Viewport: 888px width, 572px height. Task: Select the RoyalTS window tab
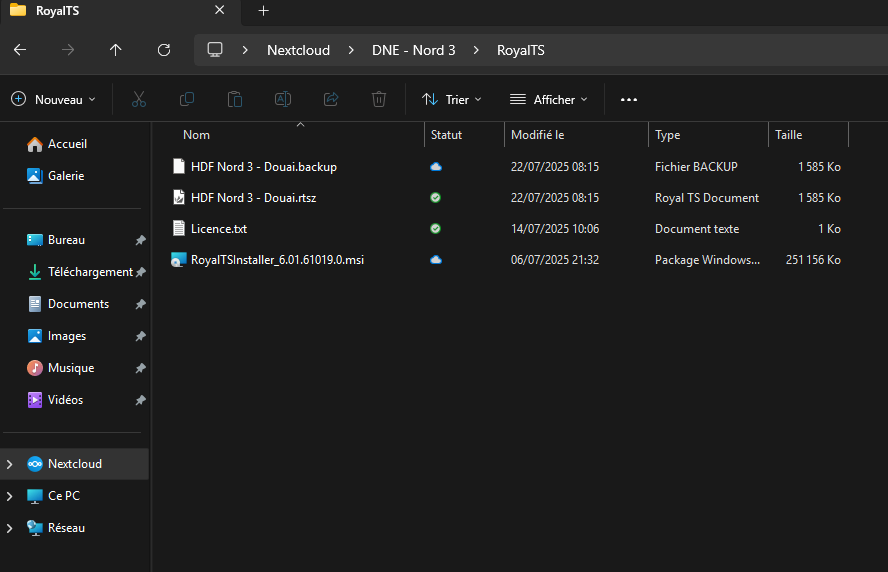120,11
